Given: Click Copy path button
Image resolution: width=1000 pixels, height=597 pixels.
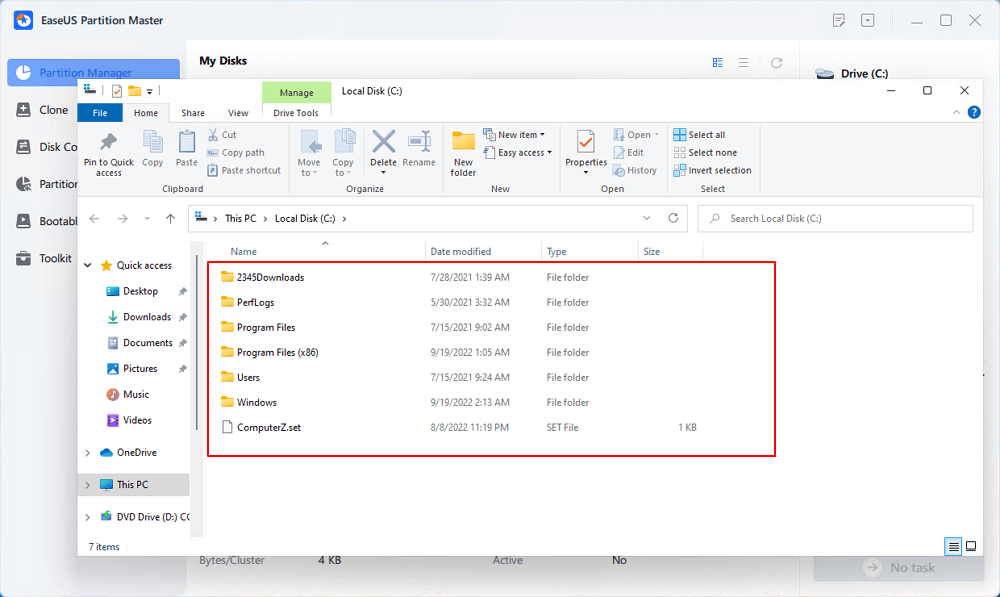Looking at the screenshot, I should tap(235, 153).
